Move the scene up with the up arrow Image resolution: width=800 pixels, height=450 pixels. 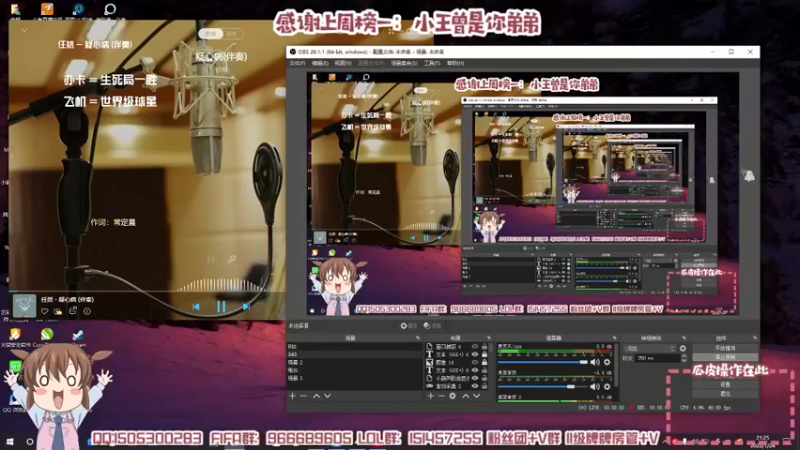316,396
